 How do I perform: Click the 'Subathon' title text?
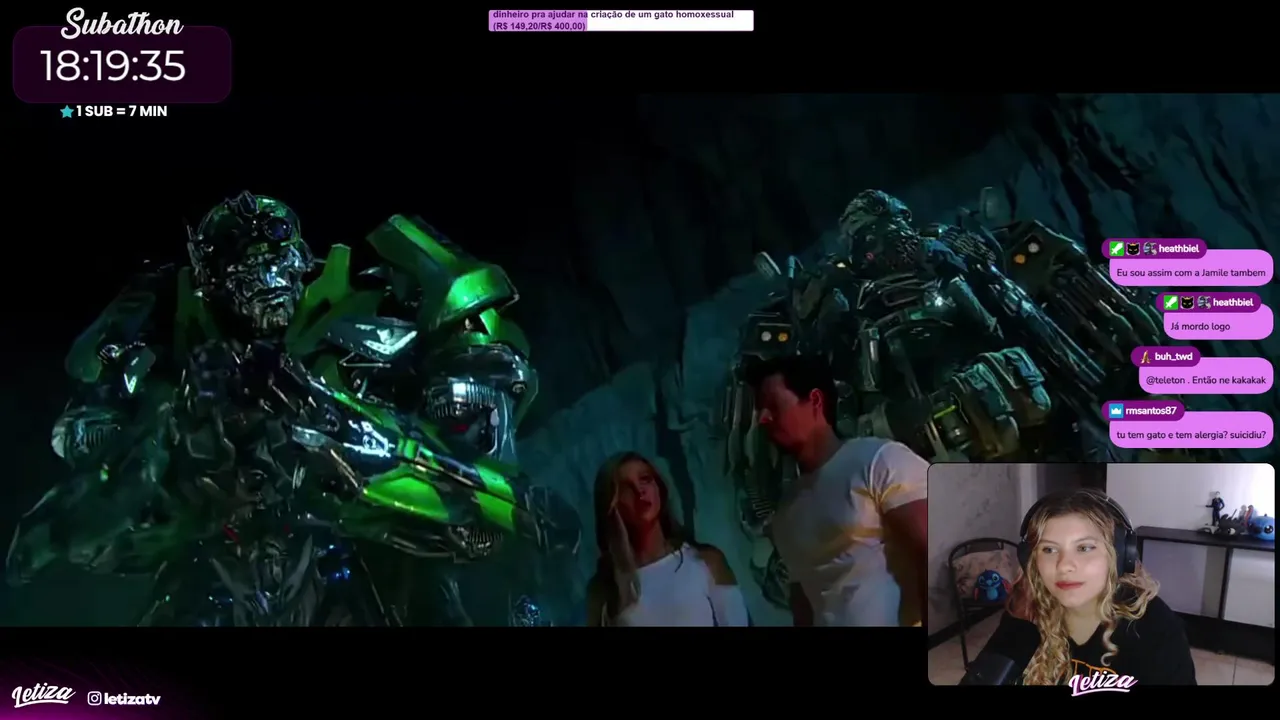coord(121,23)
